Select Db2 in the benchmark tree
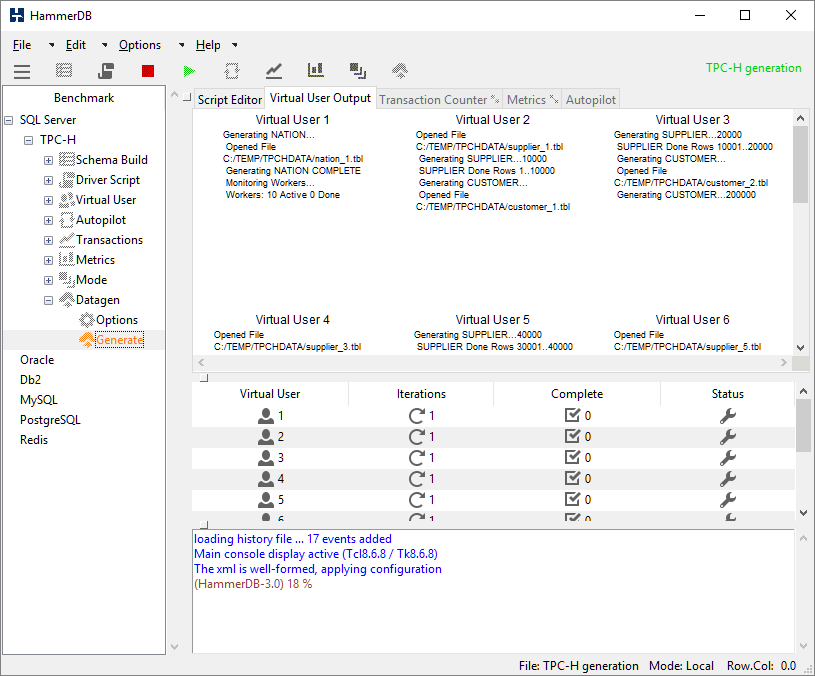 [30, 380]
